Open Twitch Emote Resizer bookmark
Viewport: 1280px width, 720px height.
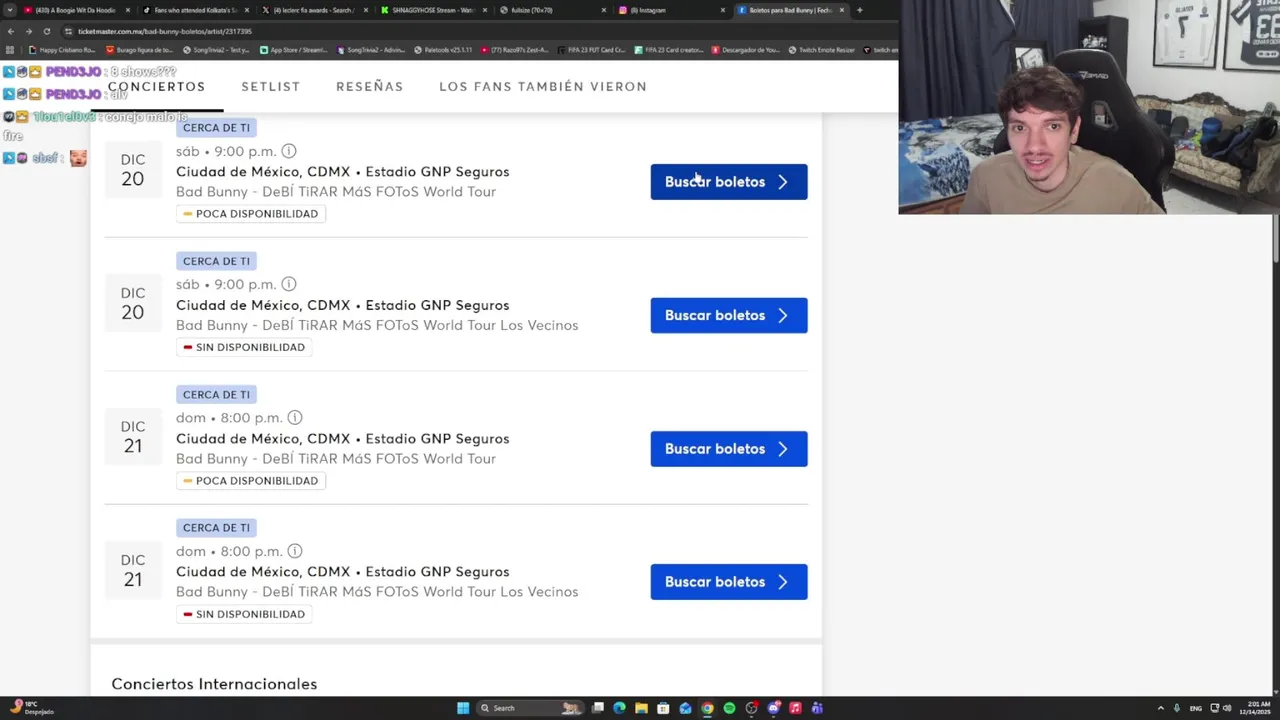pos(822,50)
